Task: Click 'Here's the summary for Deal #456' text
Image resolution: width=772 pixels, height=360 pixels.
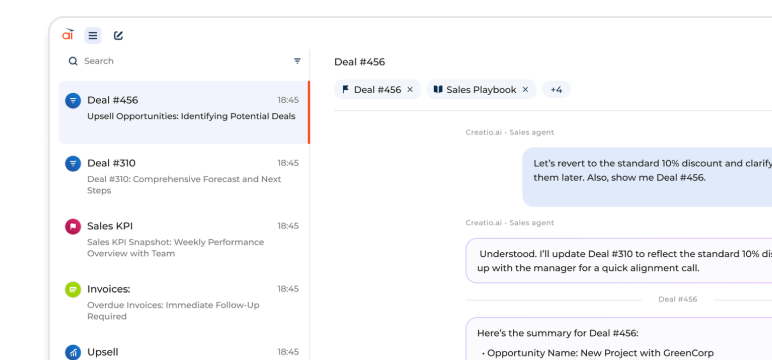Action: [x=558, y=333]
